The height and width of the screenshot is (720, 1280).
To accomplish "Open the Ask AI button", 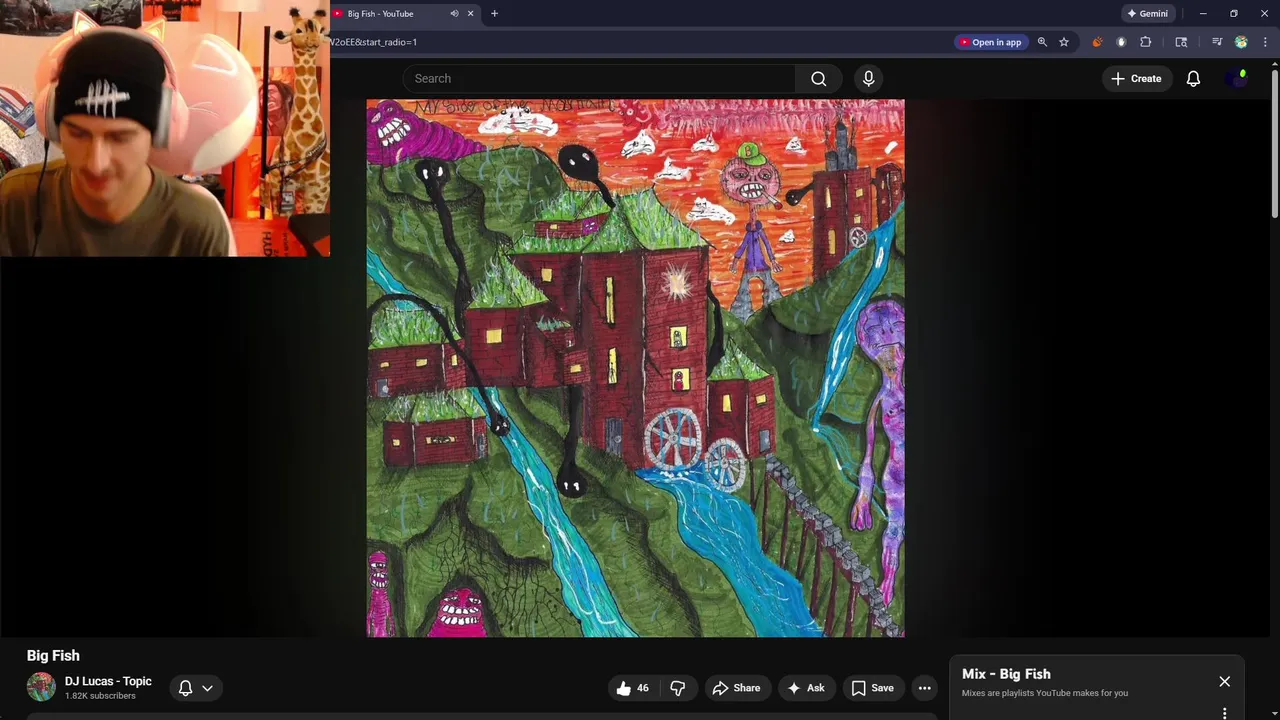I will 806,688.
